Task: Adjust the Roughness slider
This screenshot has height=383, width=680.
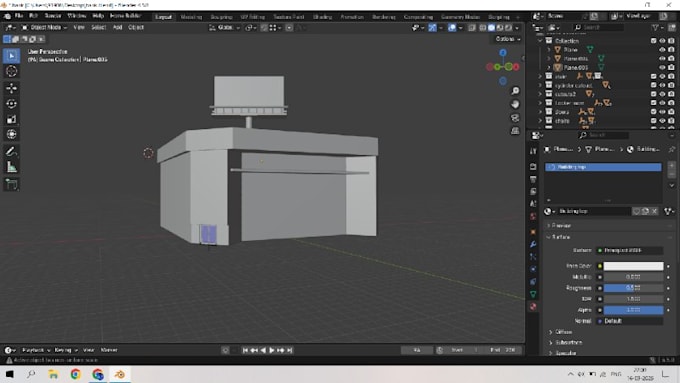Action: [633, 288]
